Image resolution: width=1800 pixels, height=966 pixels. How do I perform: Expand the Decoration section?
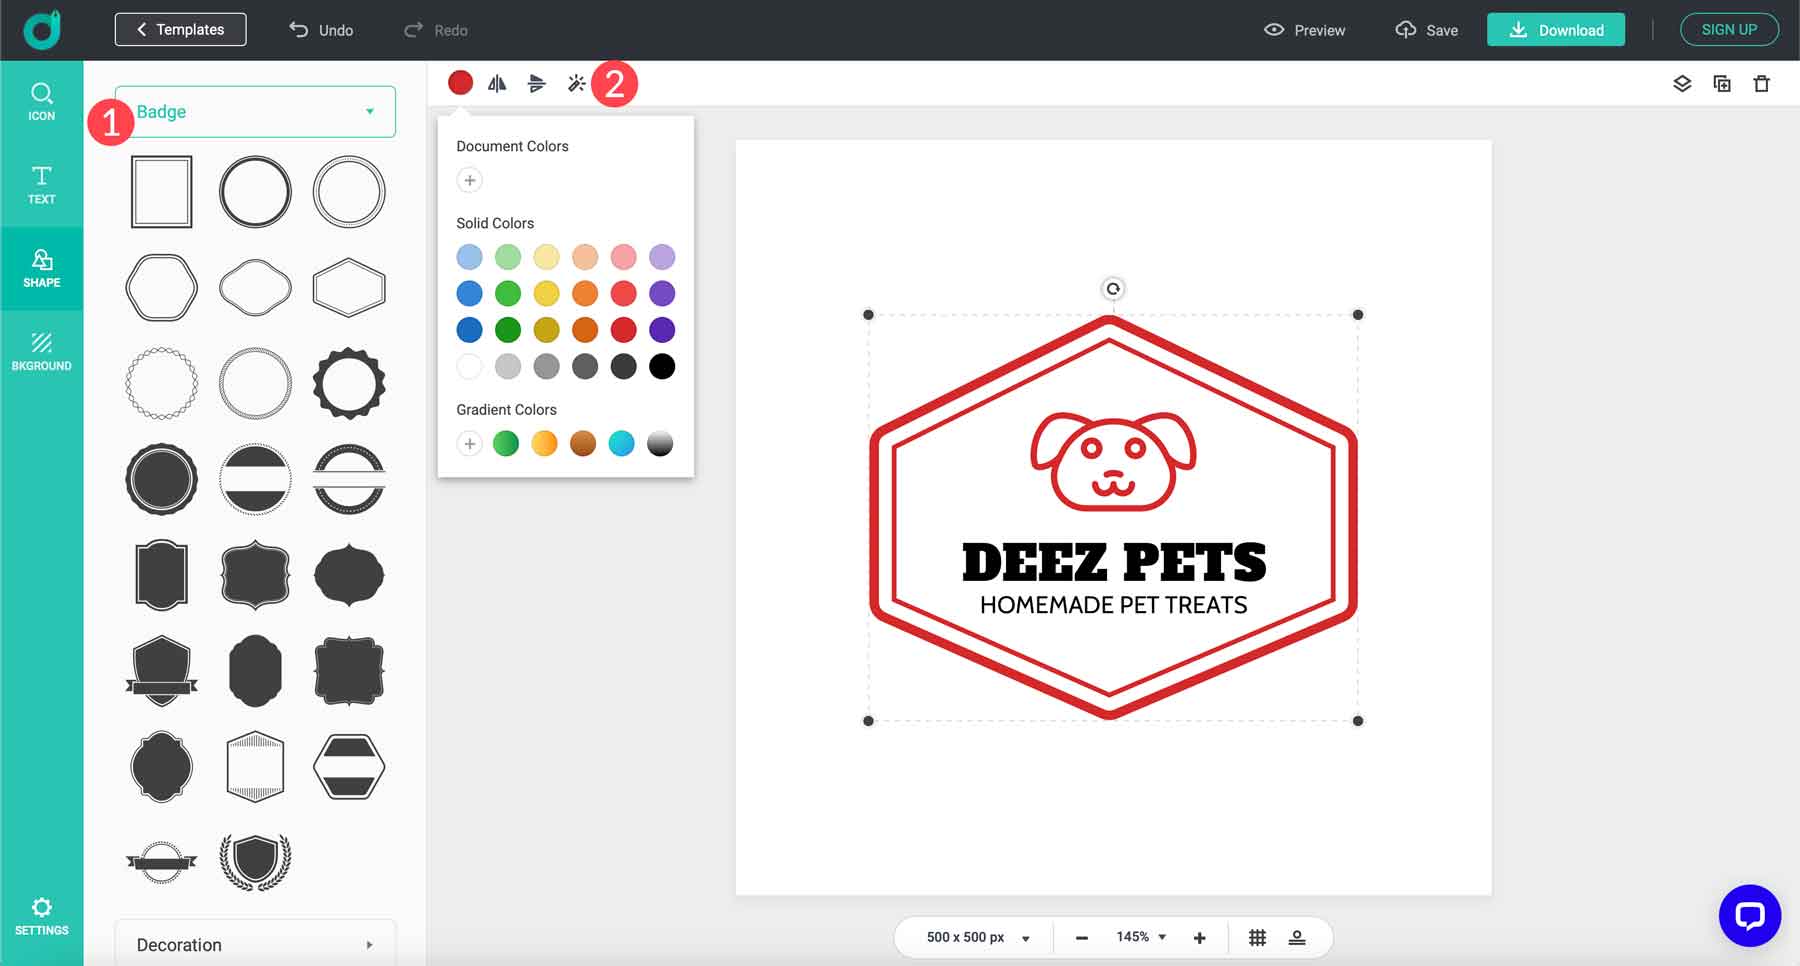coord(255,944)
